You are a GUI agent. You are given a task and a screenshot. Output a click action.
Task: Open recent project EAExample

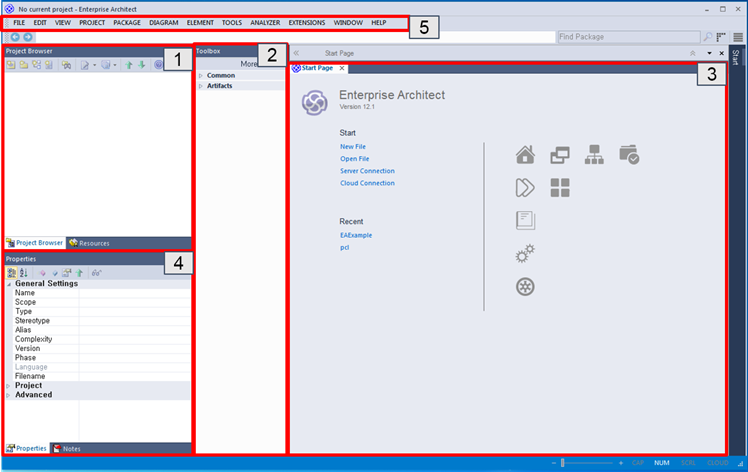[356, 235]
